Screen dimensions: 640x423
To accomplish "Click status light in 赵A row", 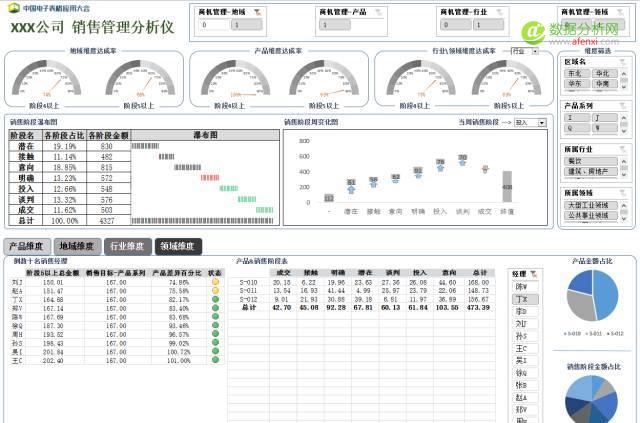I will click(215, 290).
